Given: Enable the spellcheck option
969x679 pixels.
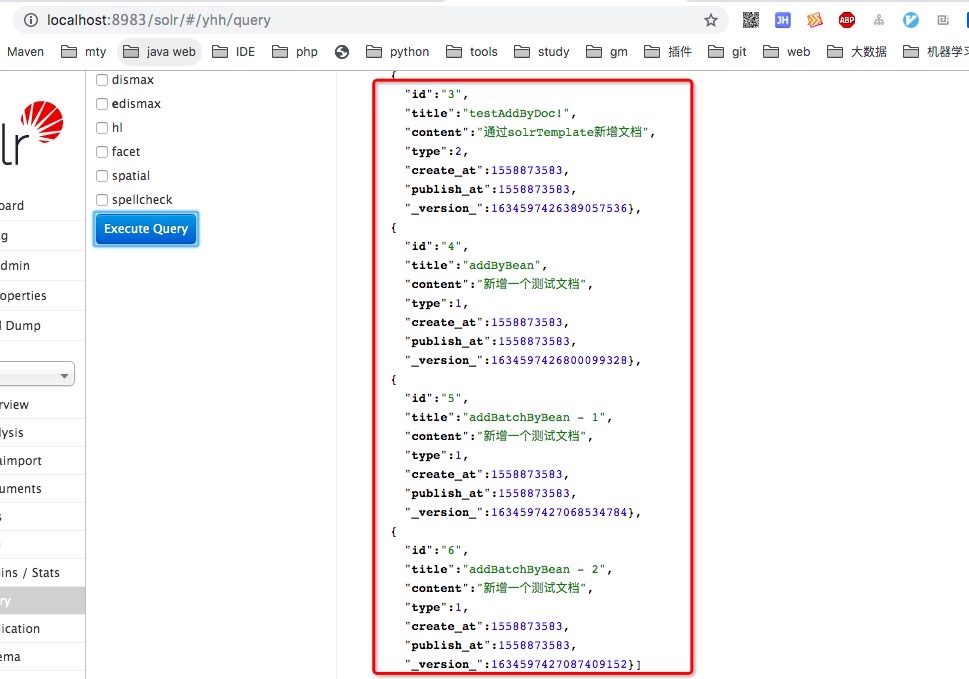Looking at the screenshot, I should (102, 200).
